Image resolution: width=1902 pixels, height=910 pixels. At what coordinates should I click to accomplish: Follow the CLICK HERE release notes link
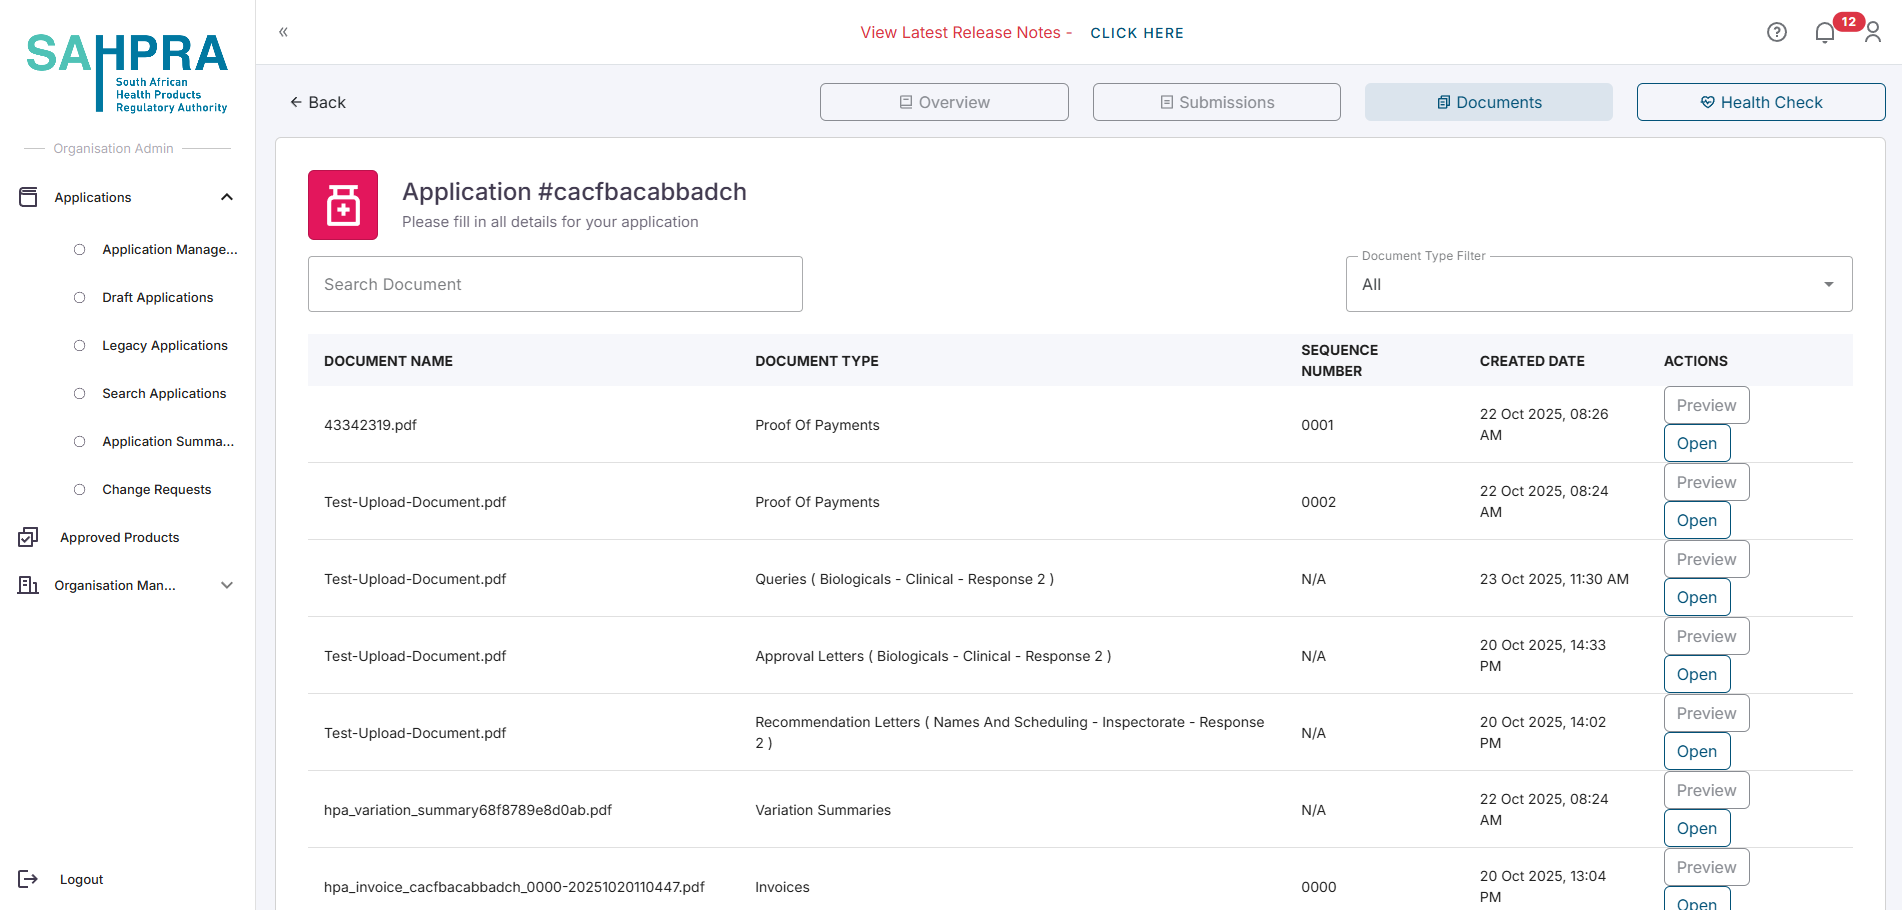click(x=1136, y=33)
